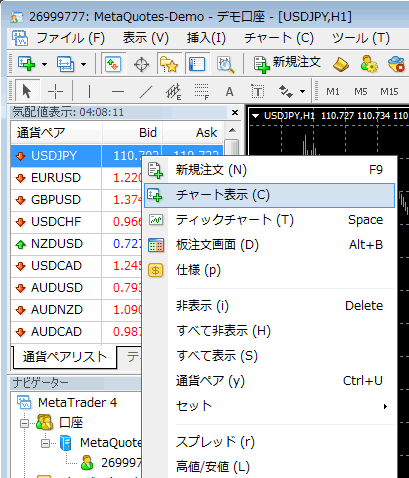Click the 新規注文 toolbar button
Screen dimensions: 409x478
tap(287, 63)
